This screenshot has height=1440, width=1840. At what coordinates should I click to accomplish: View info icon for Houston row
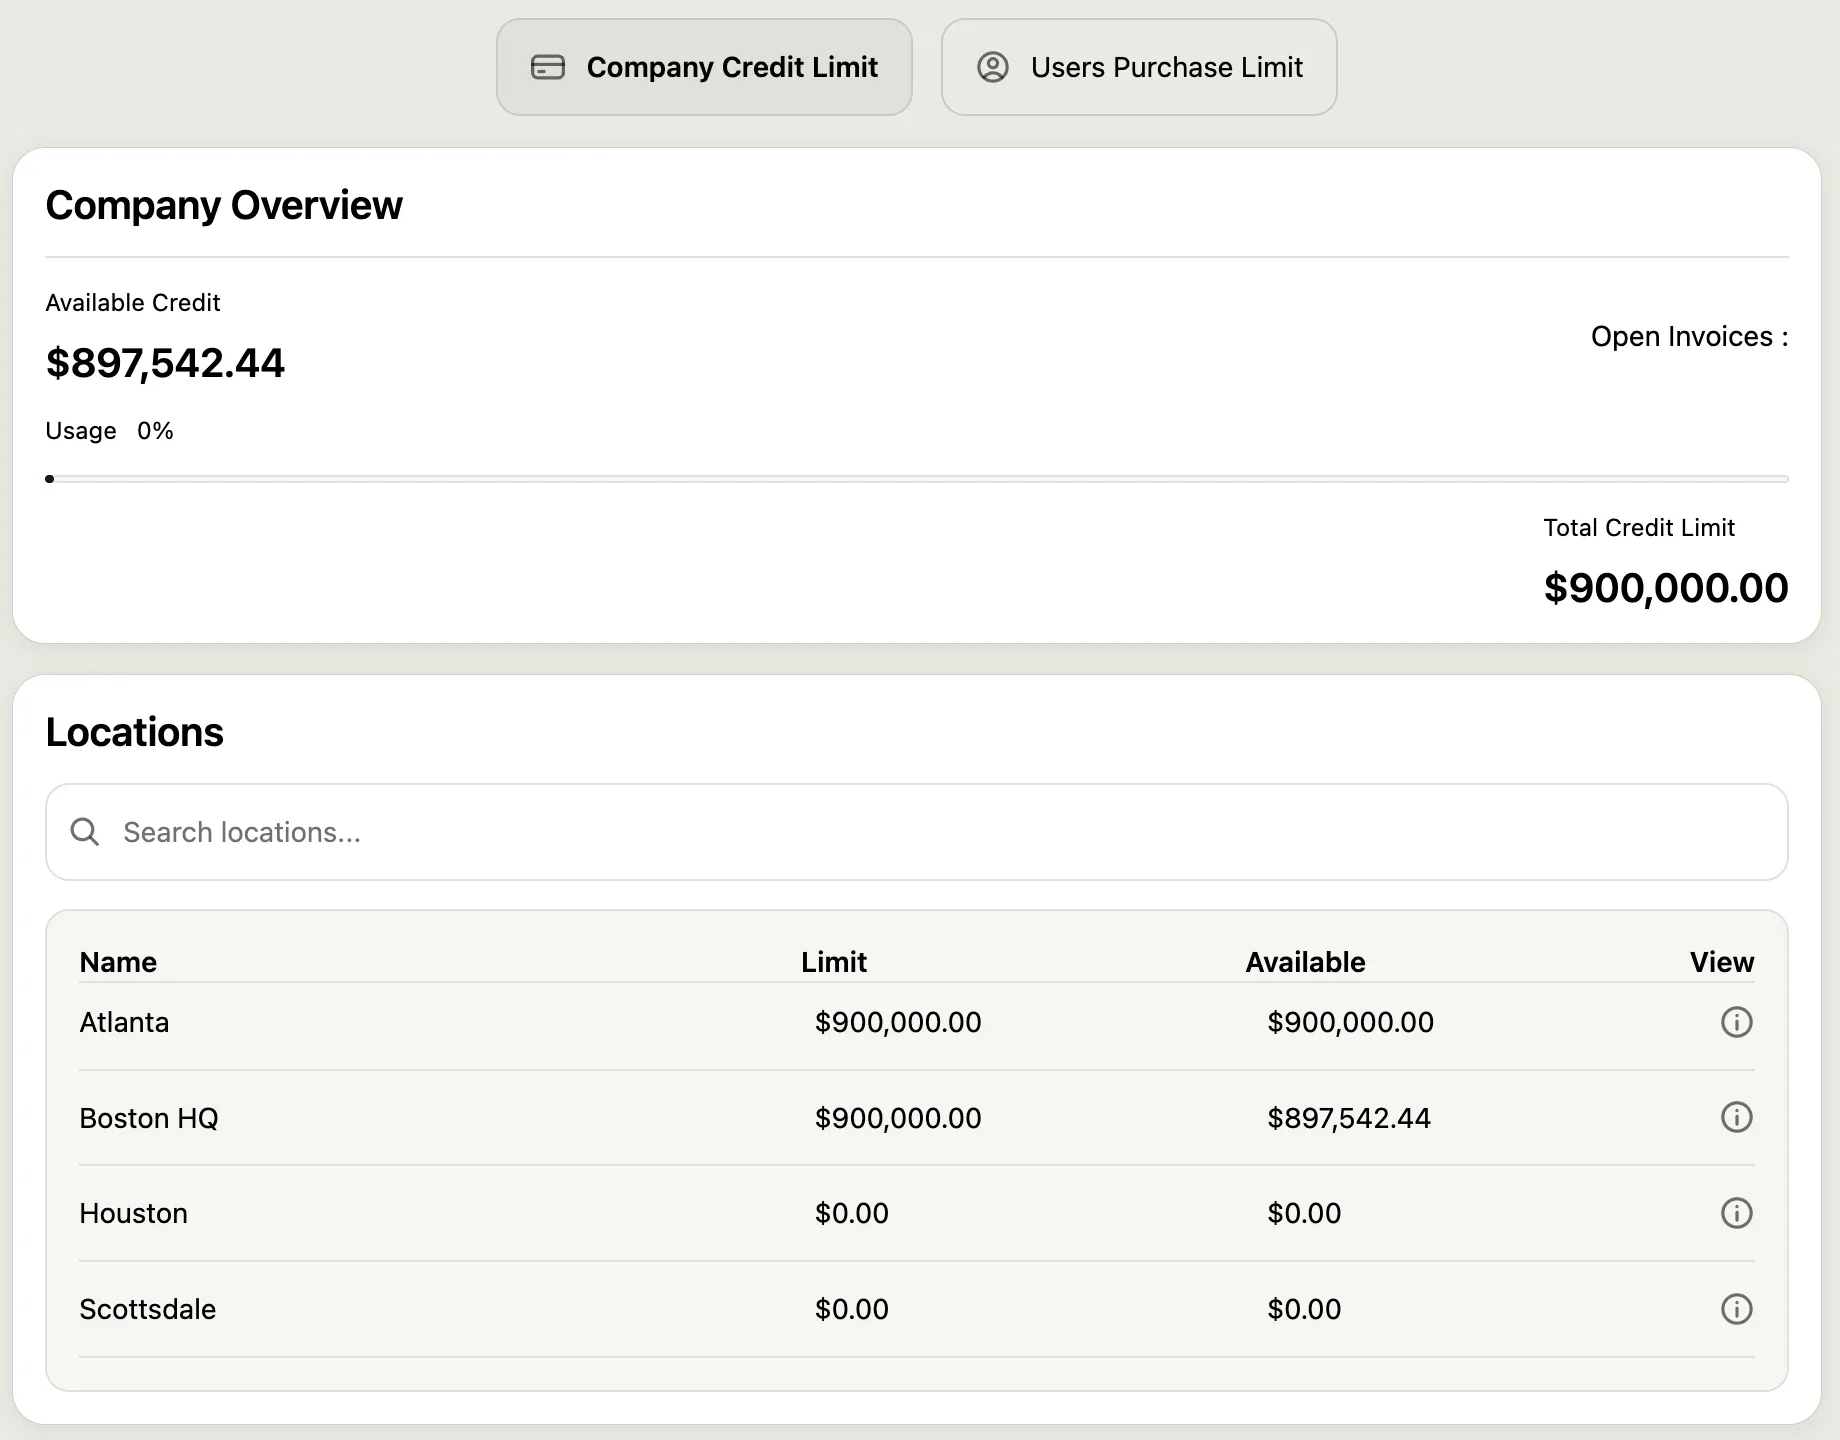point(1736,1213)
